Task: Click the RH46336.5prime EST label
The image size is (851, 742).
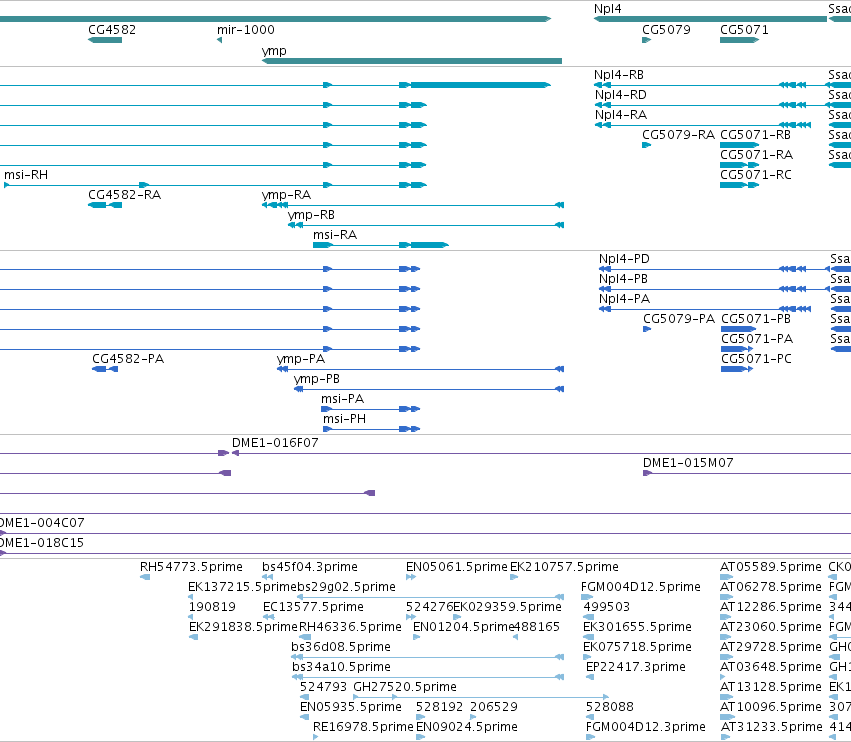Action: [350, 627]
